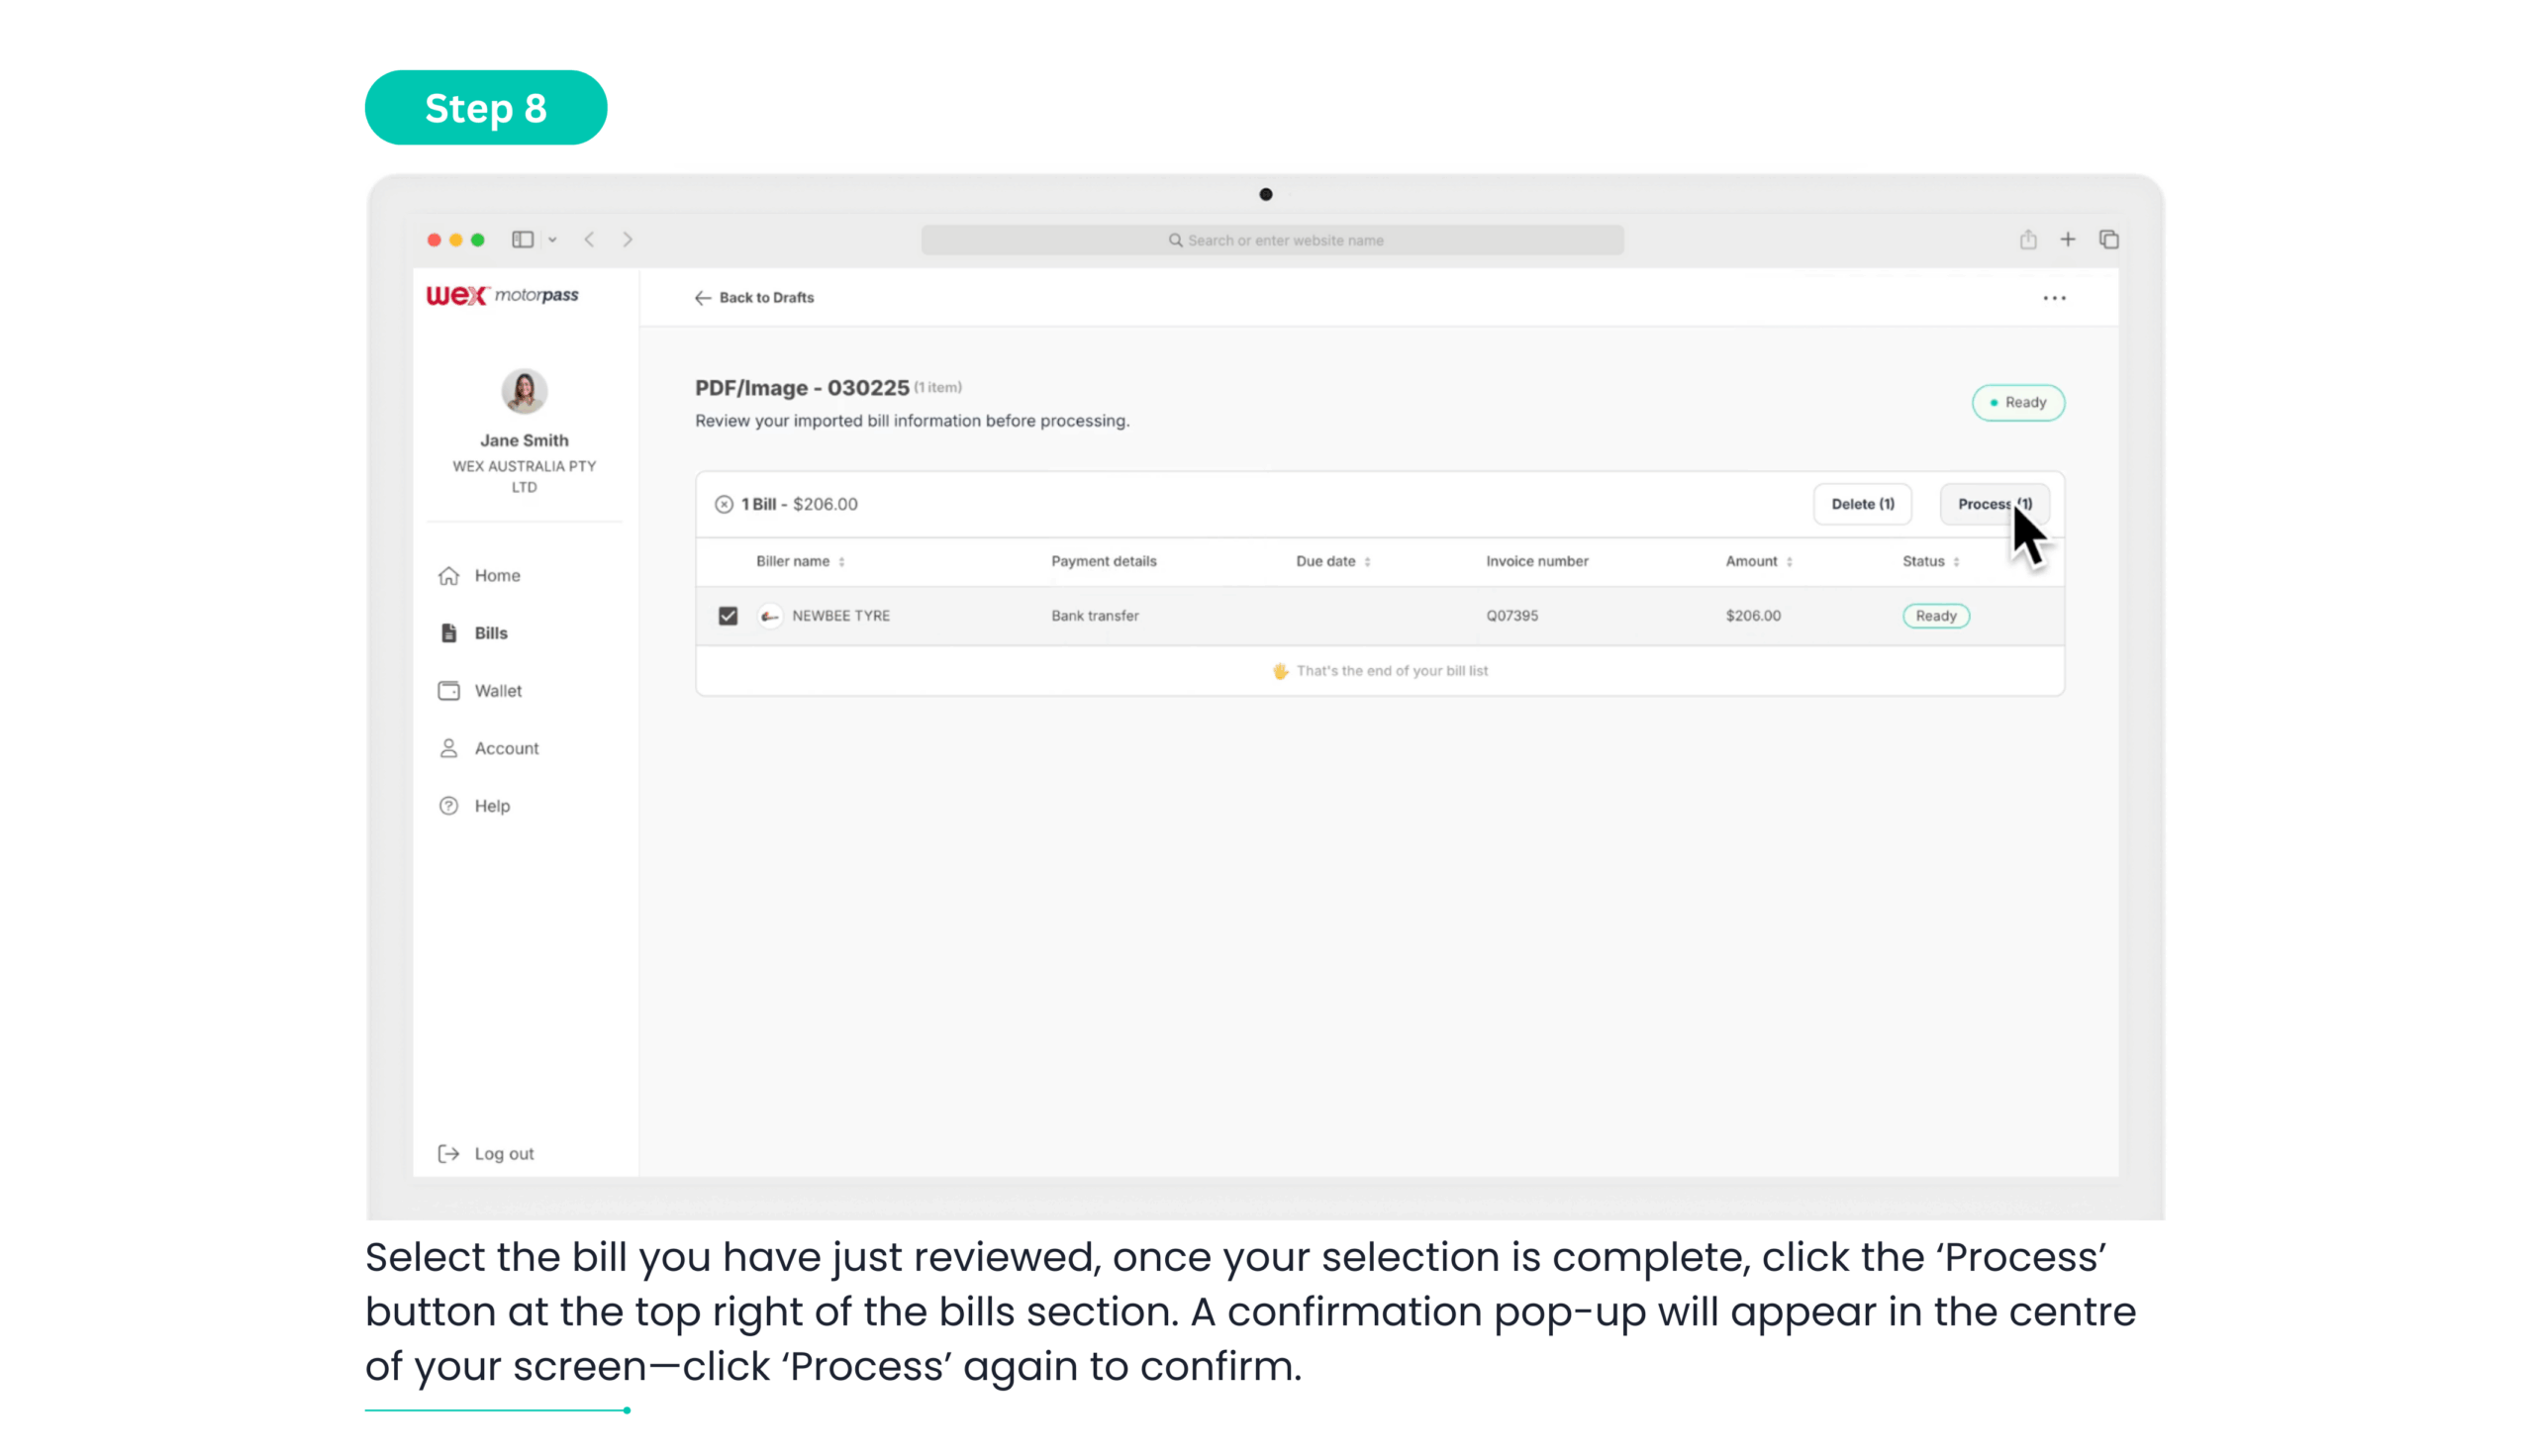Navigate to the Account section

pyautogui.click(x=505, y=748)
